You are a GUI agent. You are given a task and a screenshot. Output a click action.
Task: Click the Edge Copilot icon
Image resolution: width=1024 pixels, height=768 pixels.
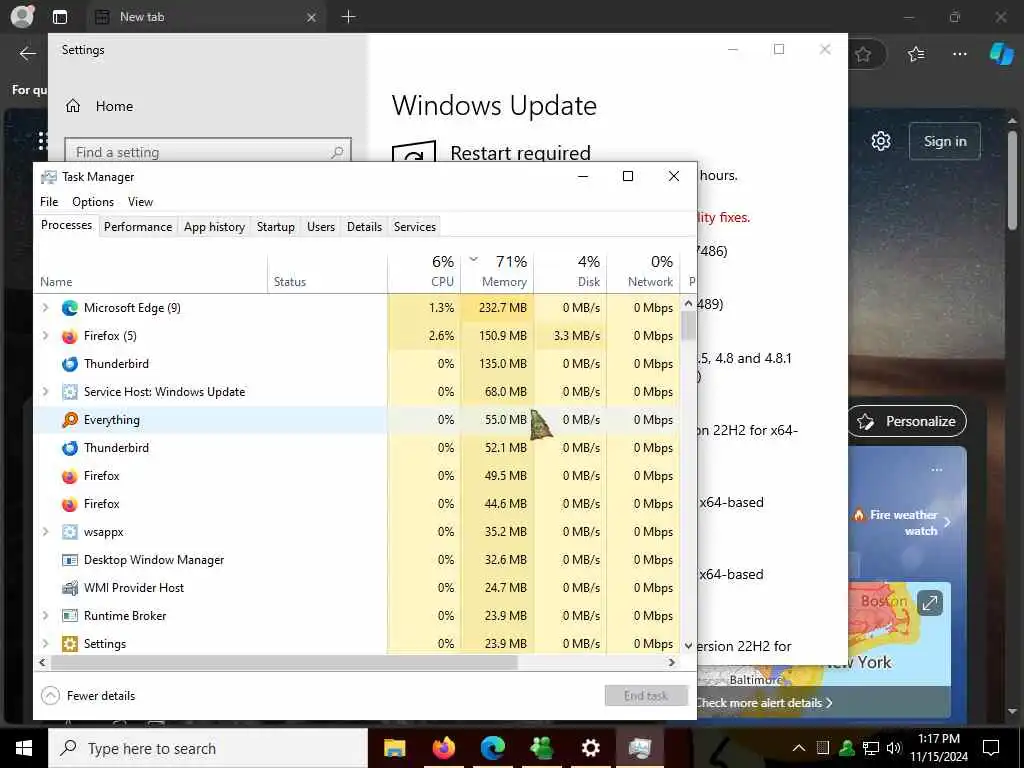pos(1001,54)
